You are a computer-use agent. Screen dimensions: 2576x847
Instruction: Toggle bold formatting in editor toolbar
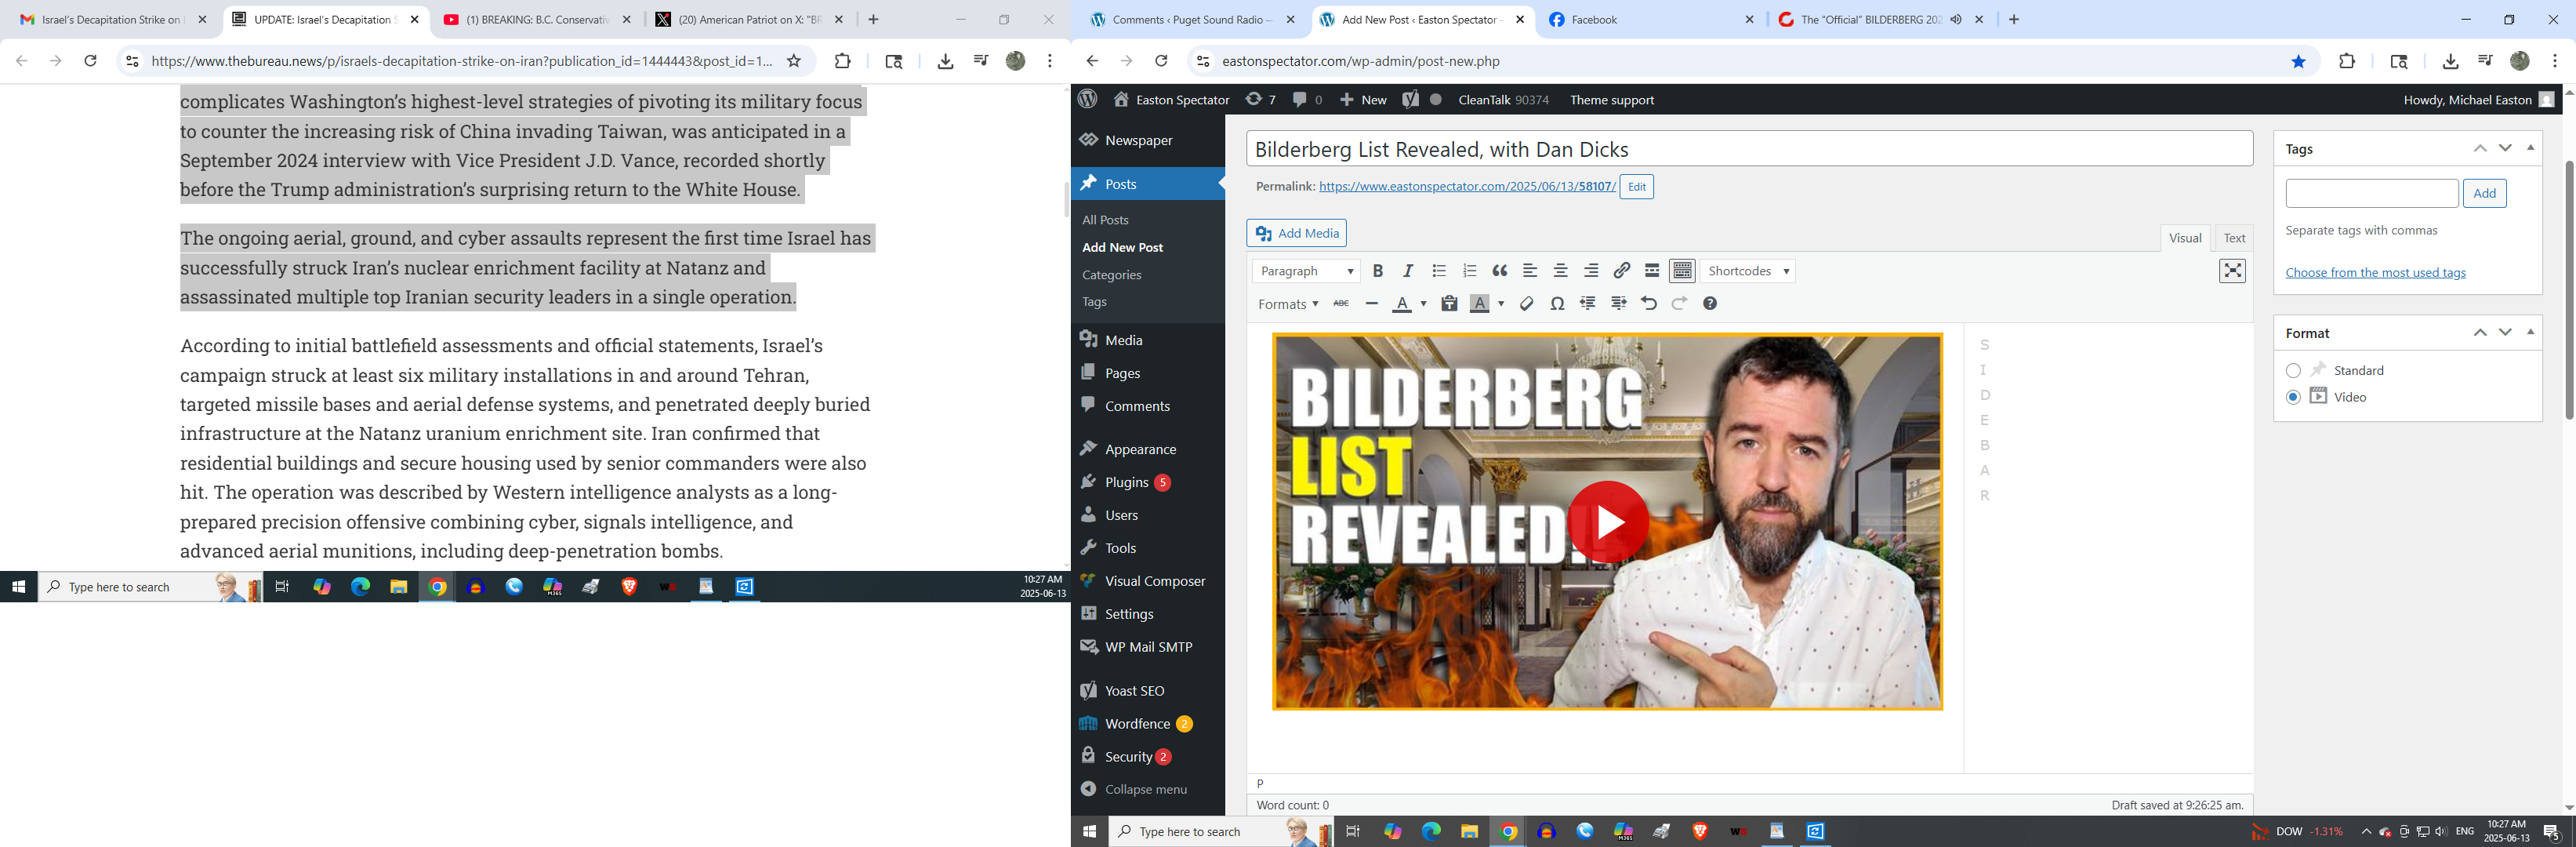tap(1377, 271)
